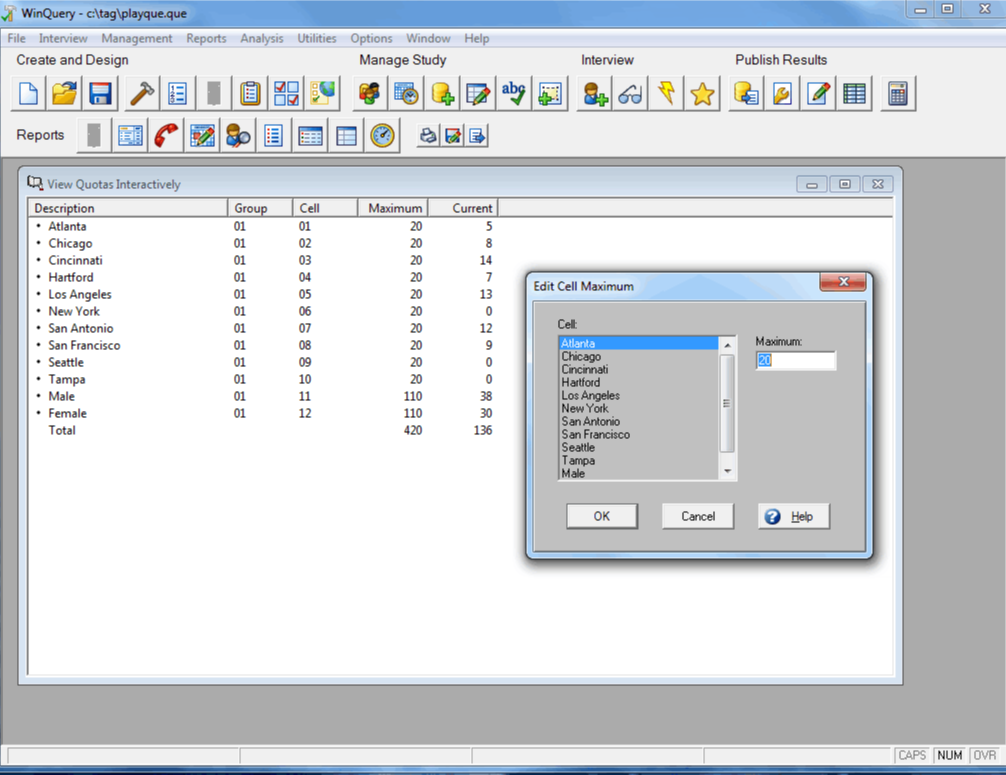
Task: Click the wrench document icon
Action: tap(782, 94)
